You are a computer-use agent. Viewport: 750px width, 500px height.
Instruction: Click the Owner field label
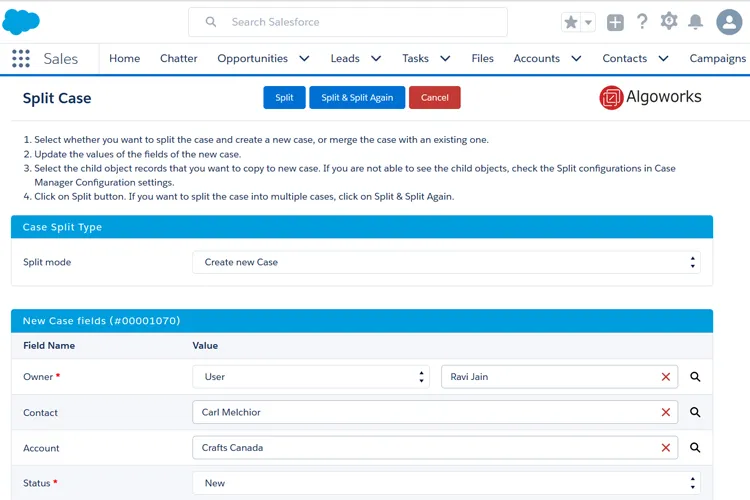38,377
